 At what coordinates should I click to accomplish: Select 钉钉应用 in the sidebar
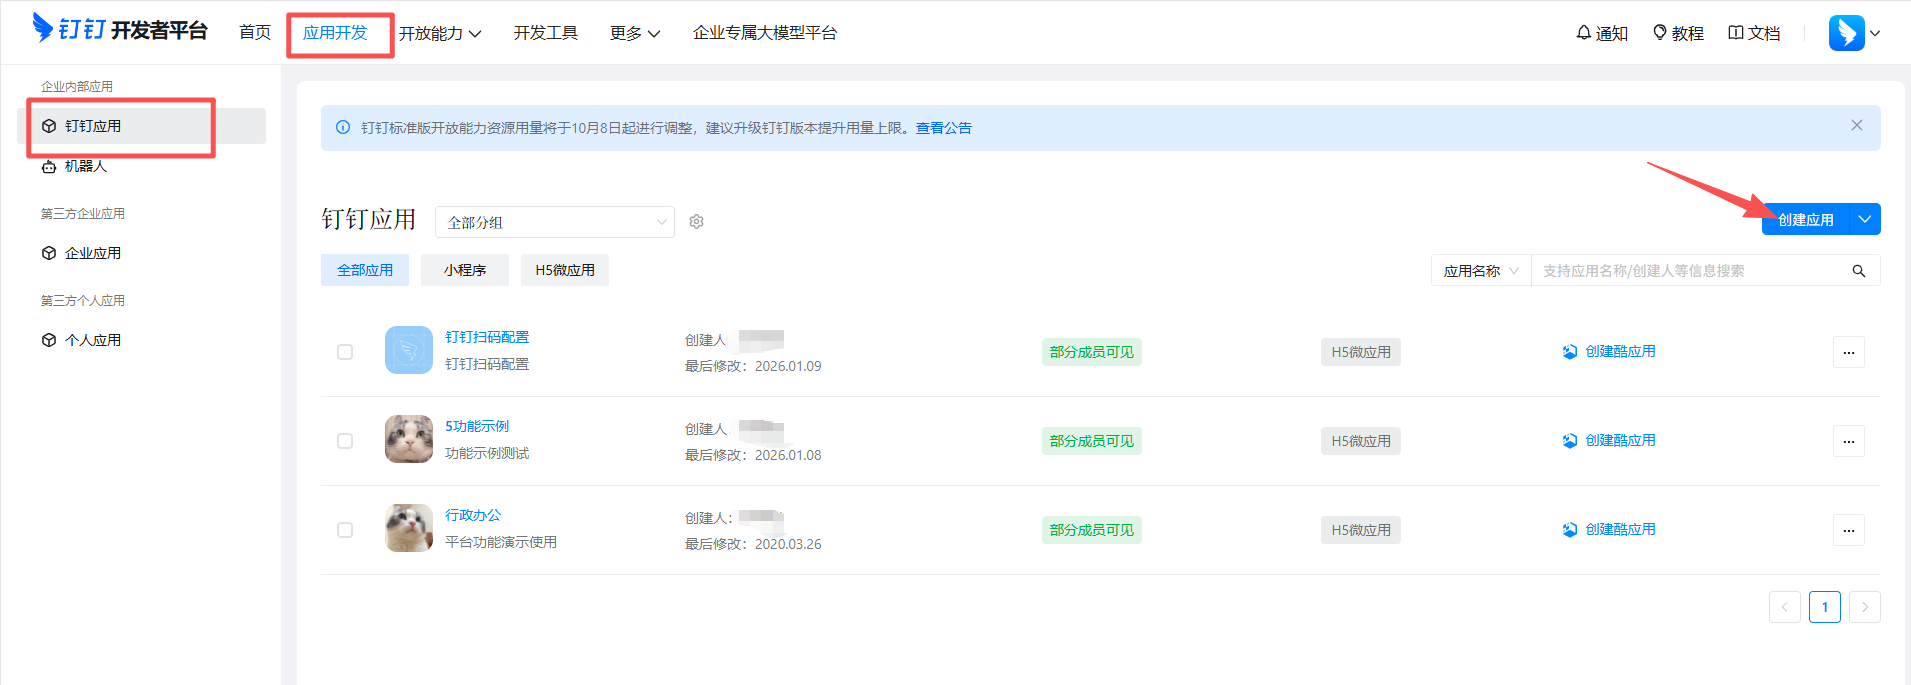click(141, 126)
